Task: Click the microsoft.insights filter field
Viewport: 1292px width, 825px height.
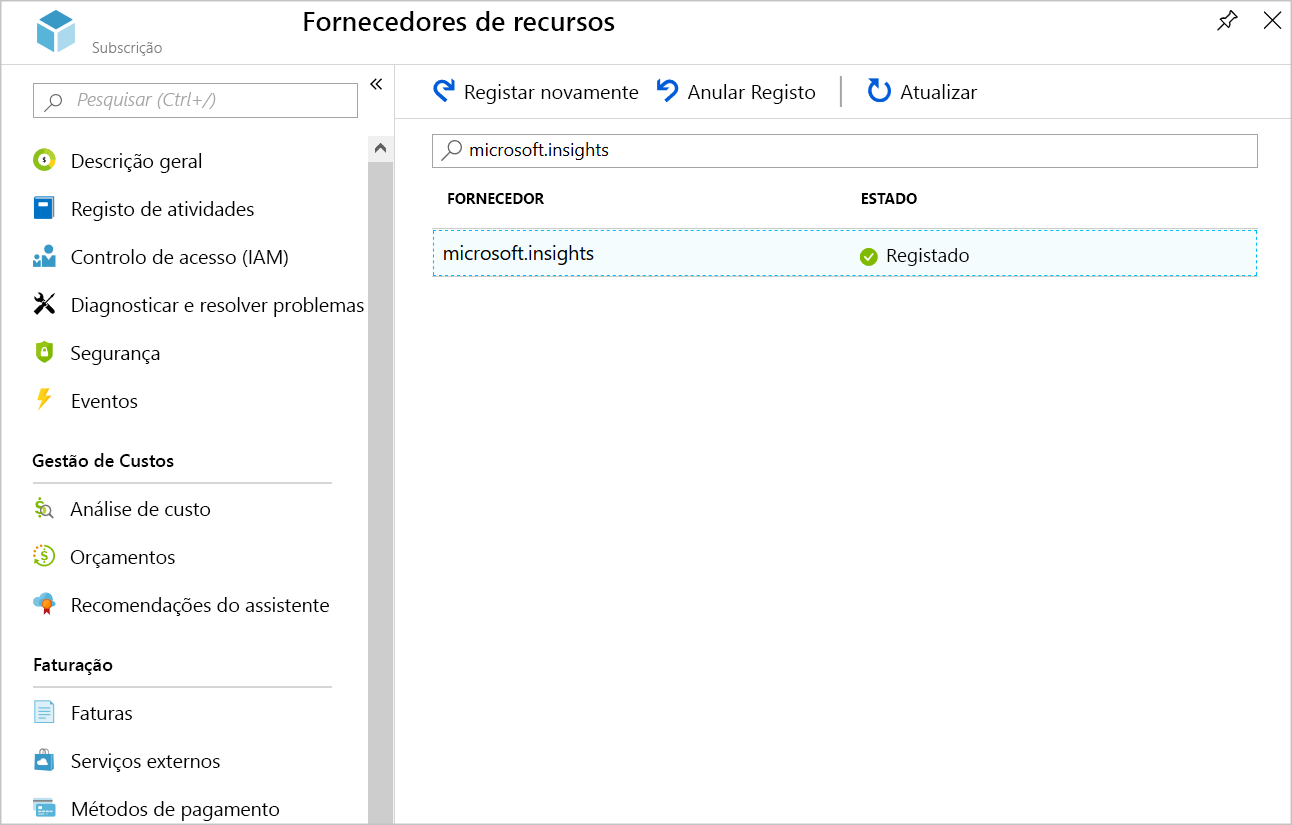Action: coord(845,151)
